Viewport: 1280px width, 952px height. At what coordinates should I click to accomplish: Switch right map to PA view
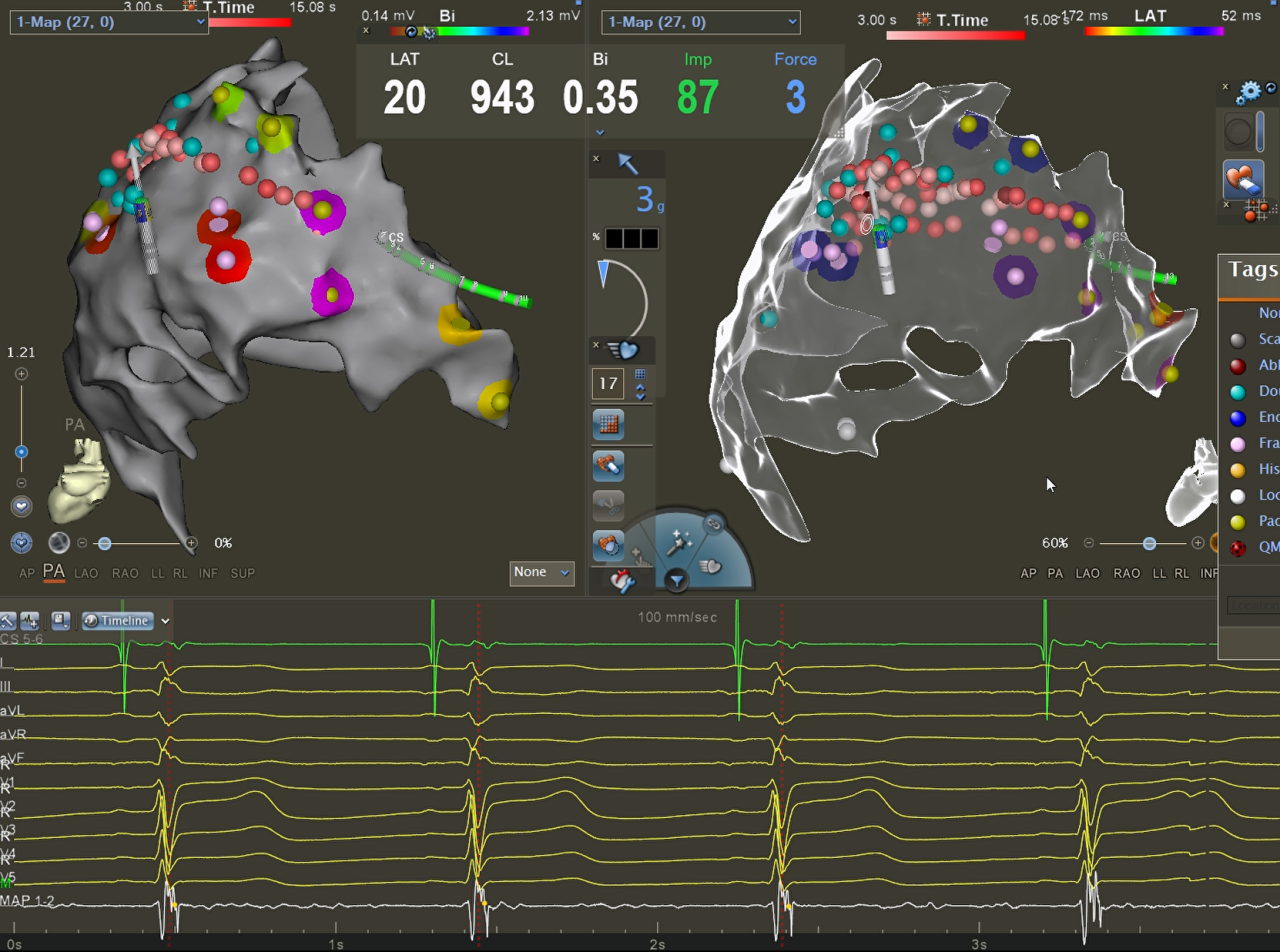click(x=1055, y=573)
